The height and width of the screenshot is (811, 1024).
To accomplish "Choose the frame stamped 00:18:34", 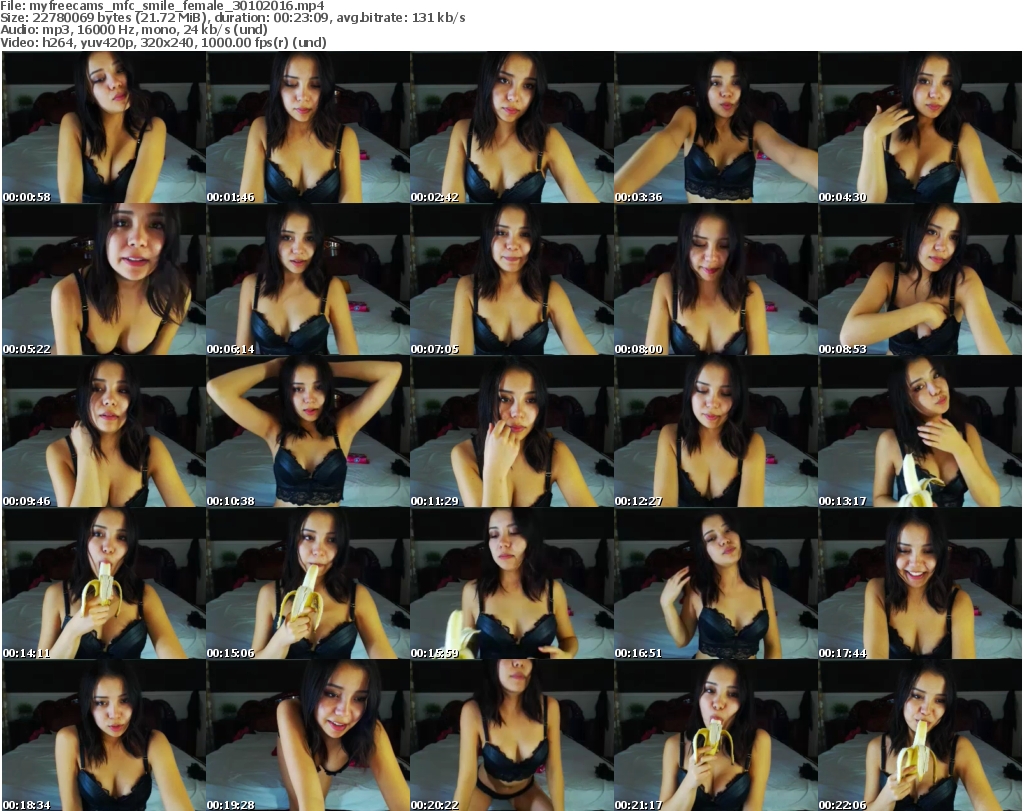I will 104,736.
